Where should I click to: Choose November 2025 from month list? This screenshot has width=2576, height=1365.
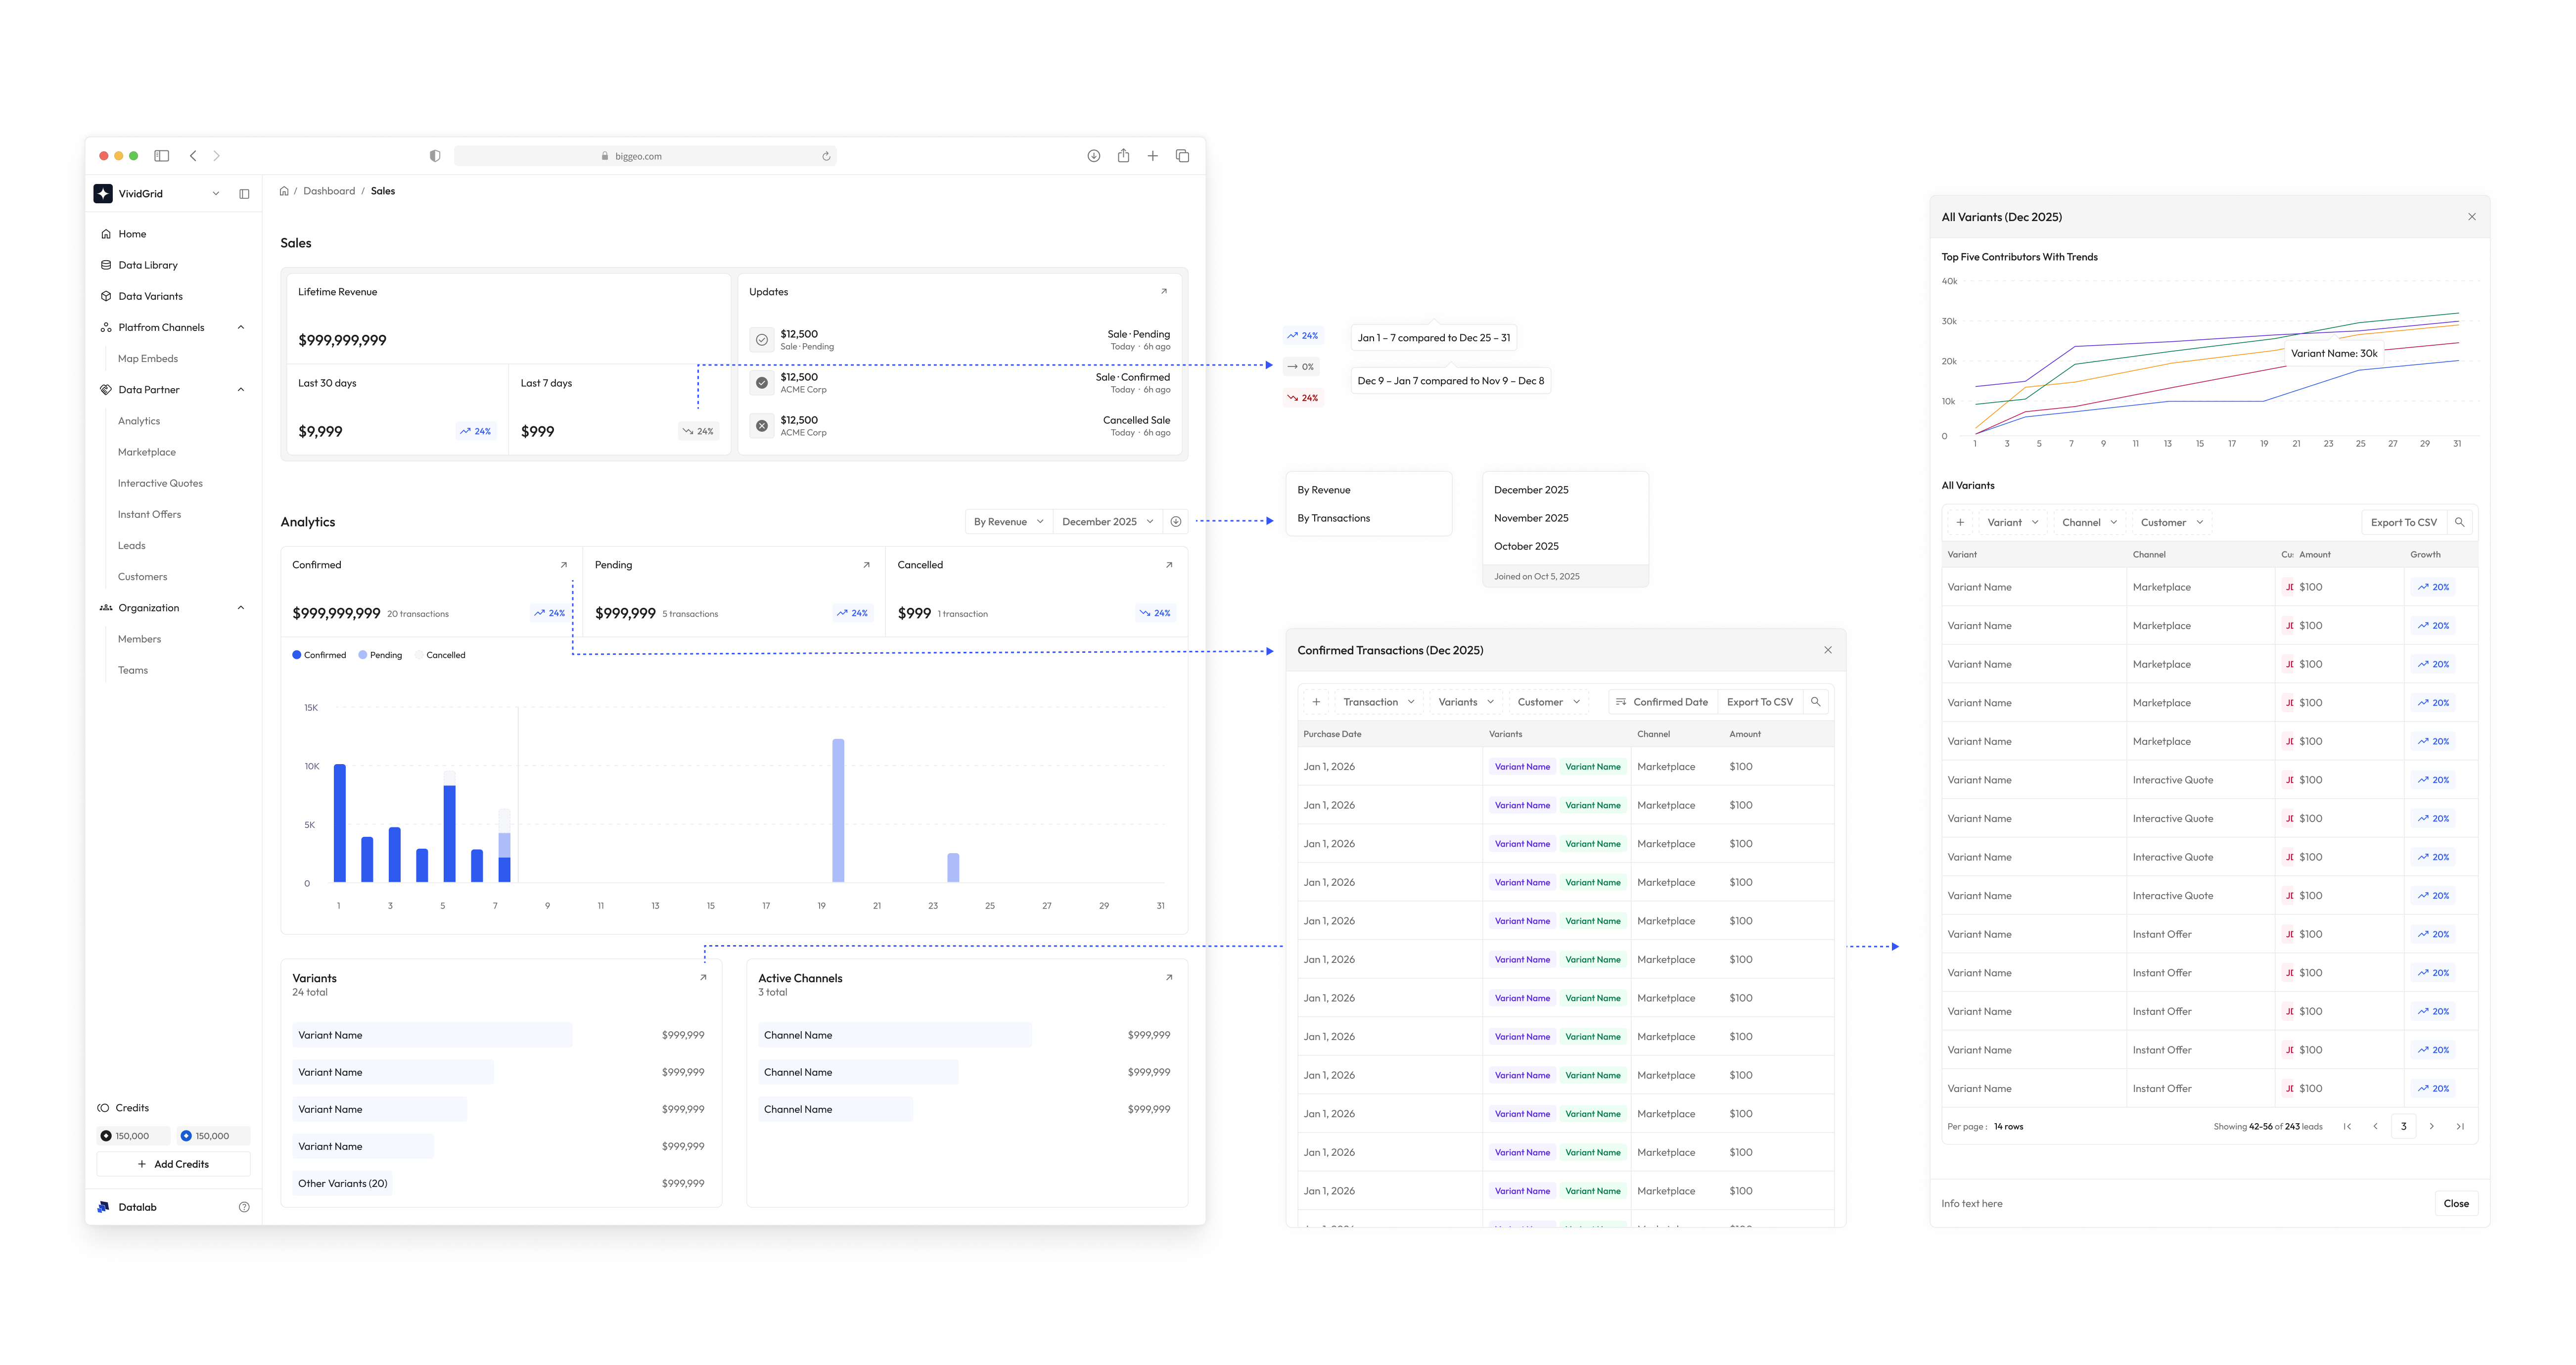point(1531,518)
